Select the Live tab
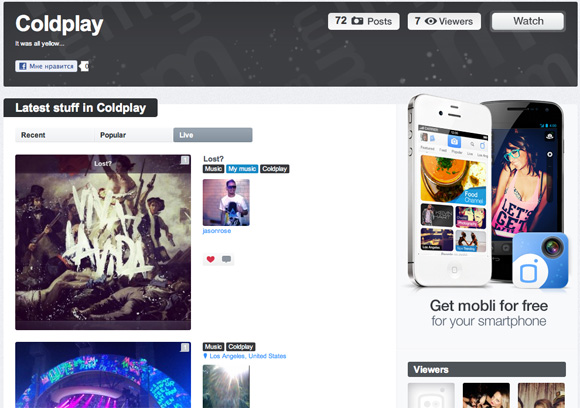This screenshot has width=580, height=408. pyautogui.click(x=213, y=135)
